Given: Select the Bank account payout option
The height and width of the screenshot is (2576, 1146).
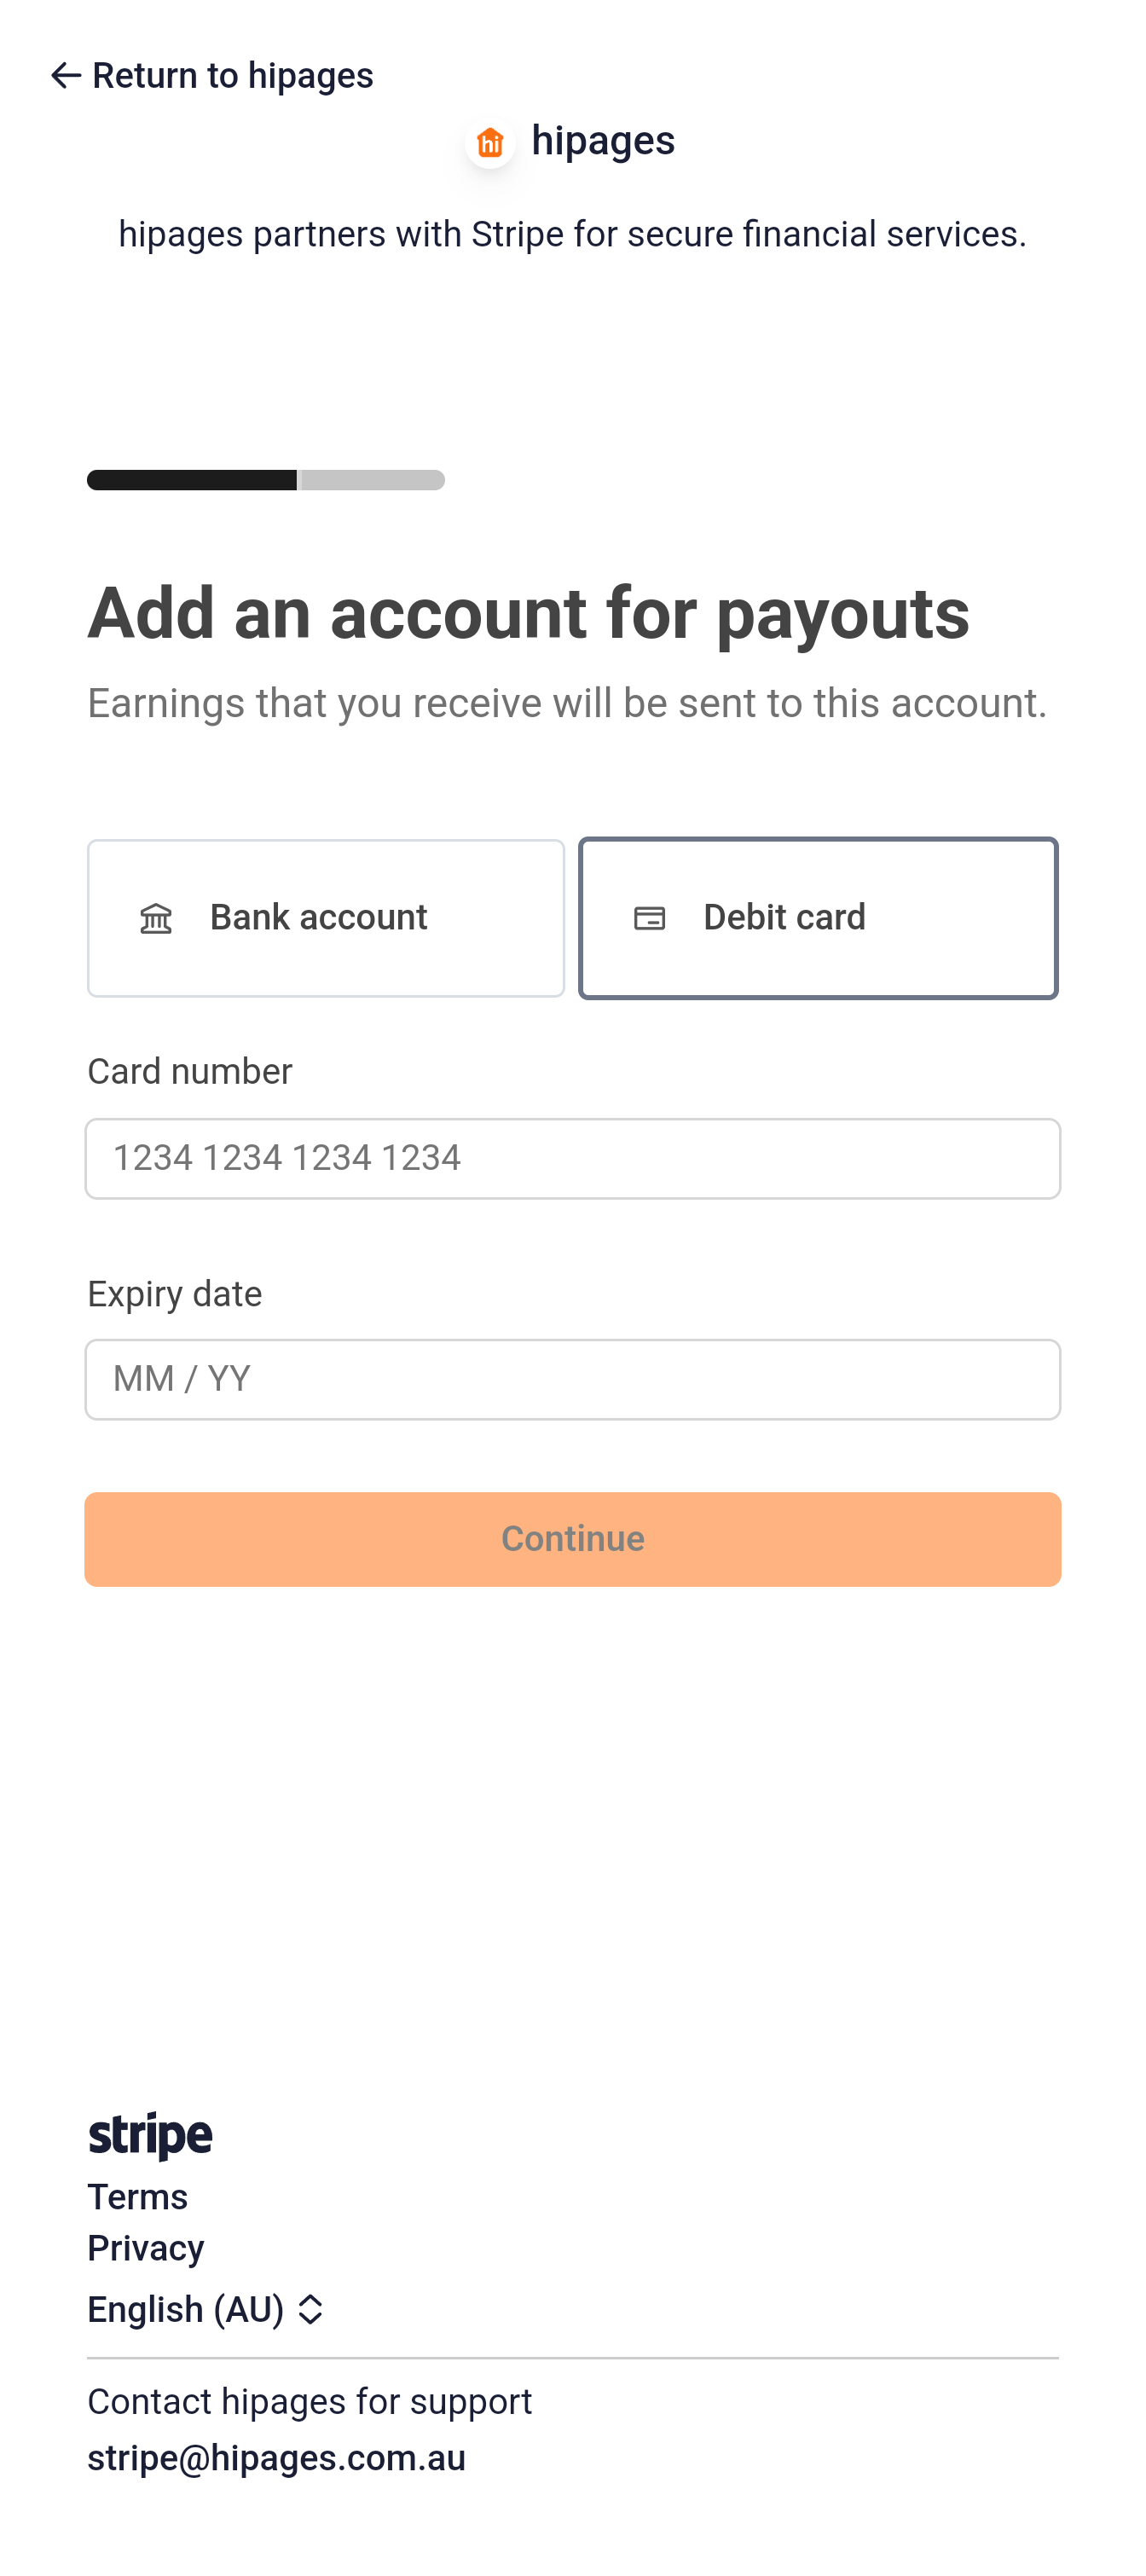Looking at the screenshot, I should [326, 918].
